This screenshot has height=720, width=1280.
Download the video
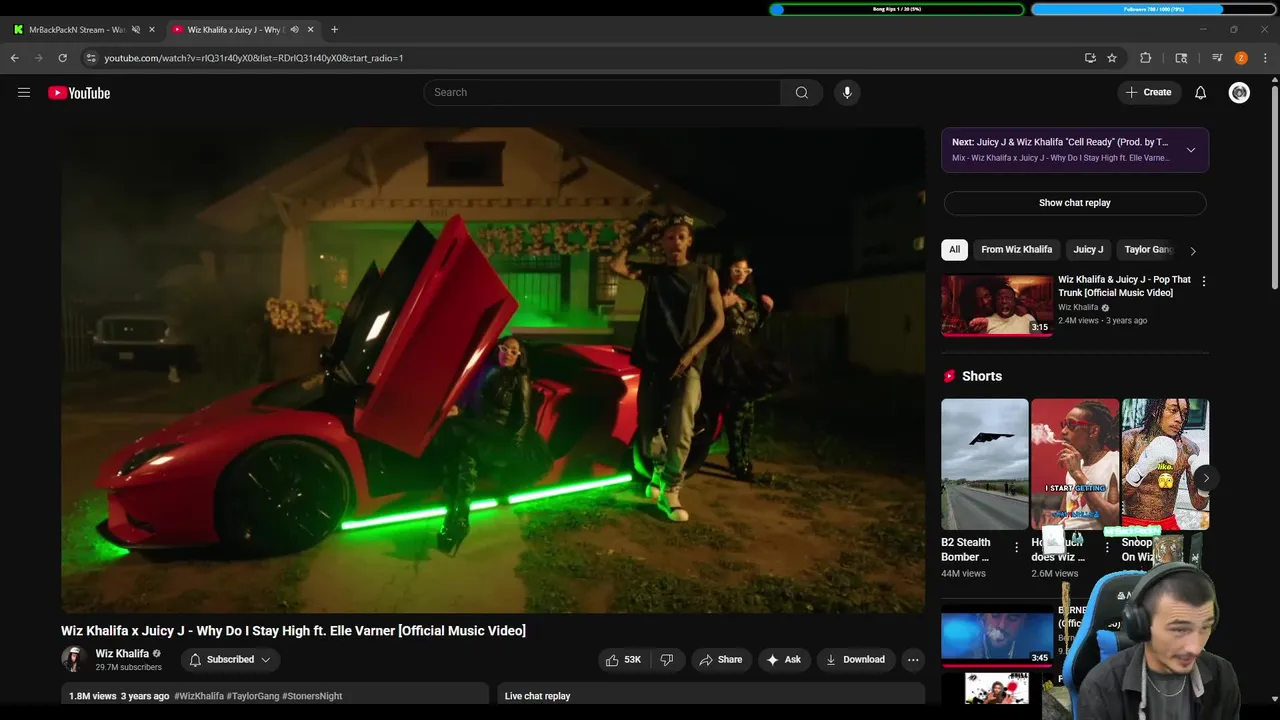point(855,659)
